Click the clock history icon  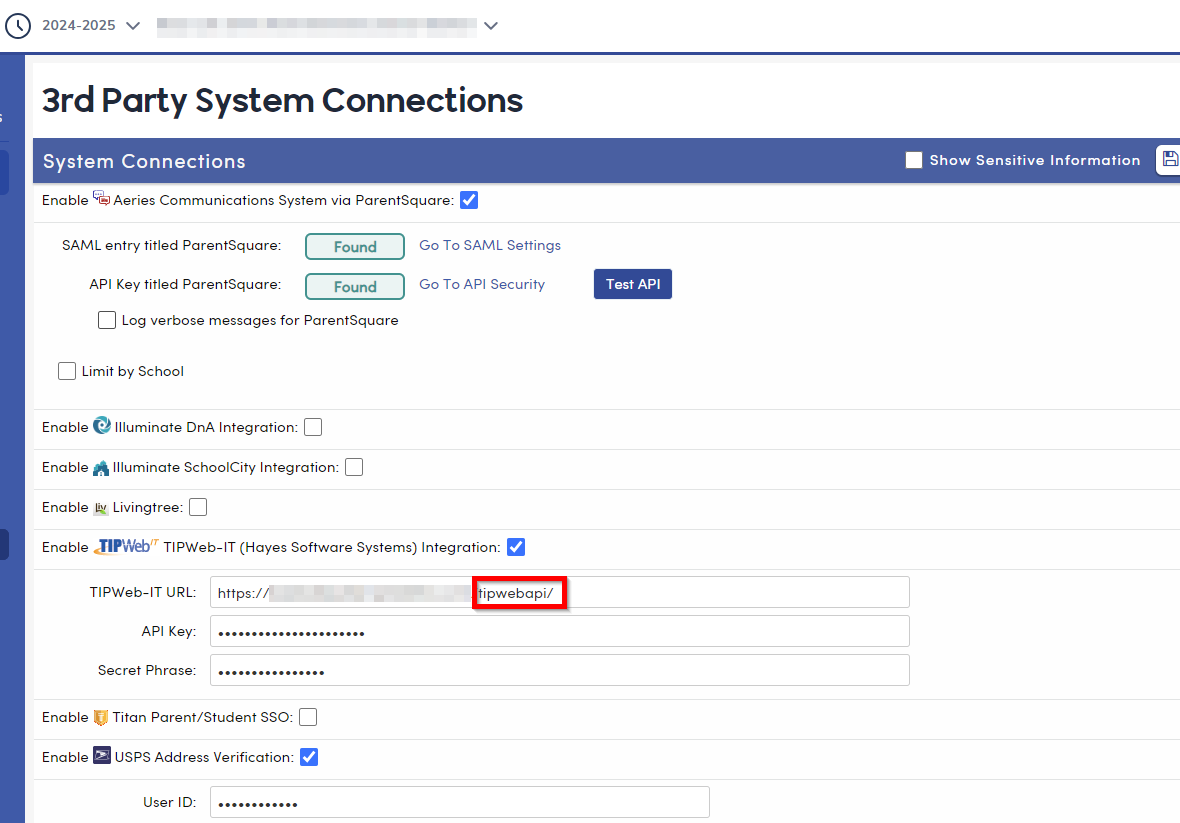[x=18, y=25]
